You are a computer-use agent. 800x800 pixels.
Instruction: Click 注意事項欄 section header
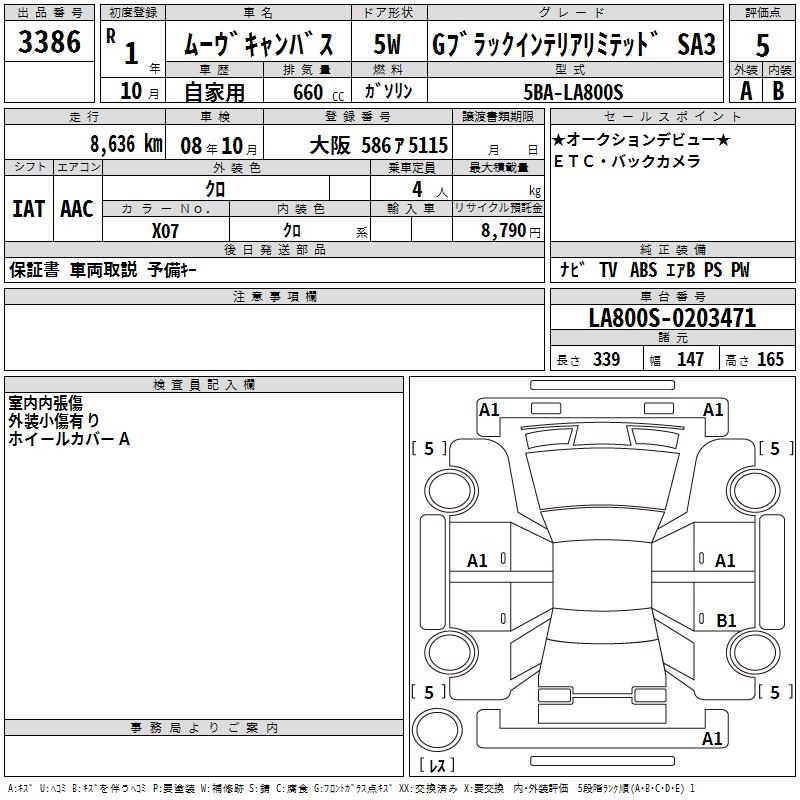pos(274,296)
